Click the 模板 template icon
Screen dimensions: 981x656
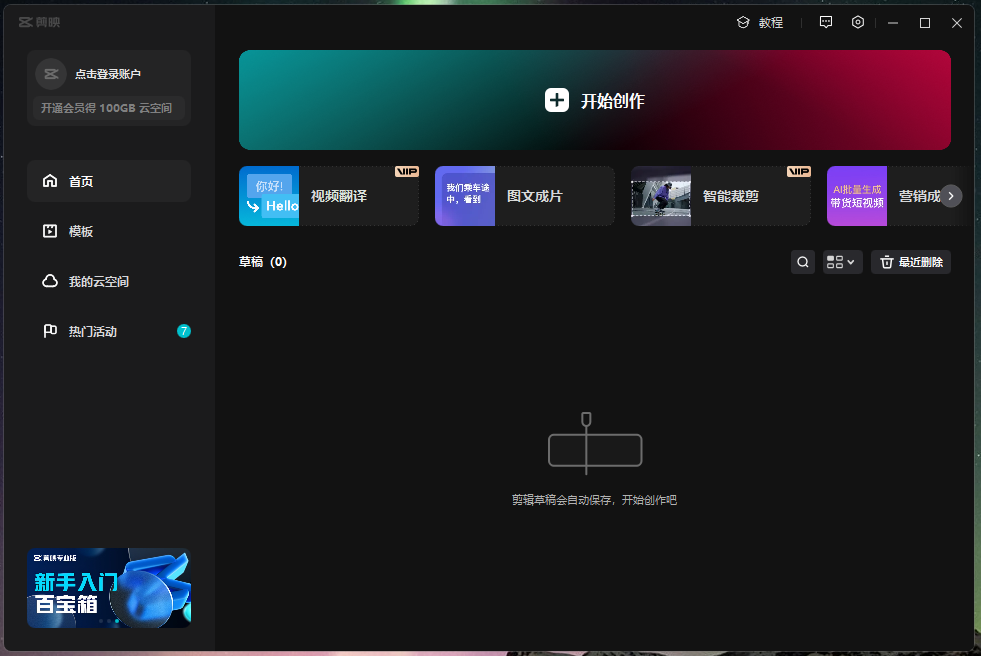(50, 231)
